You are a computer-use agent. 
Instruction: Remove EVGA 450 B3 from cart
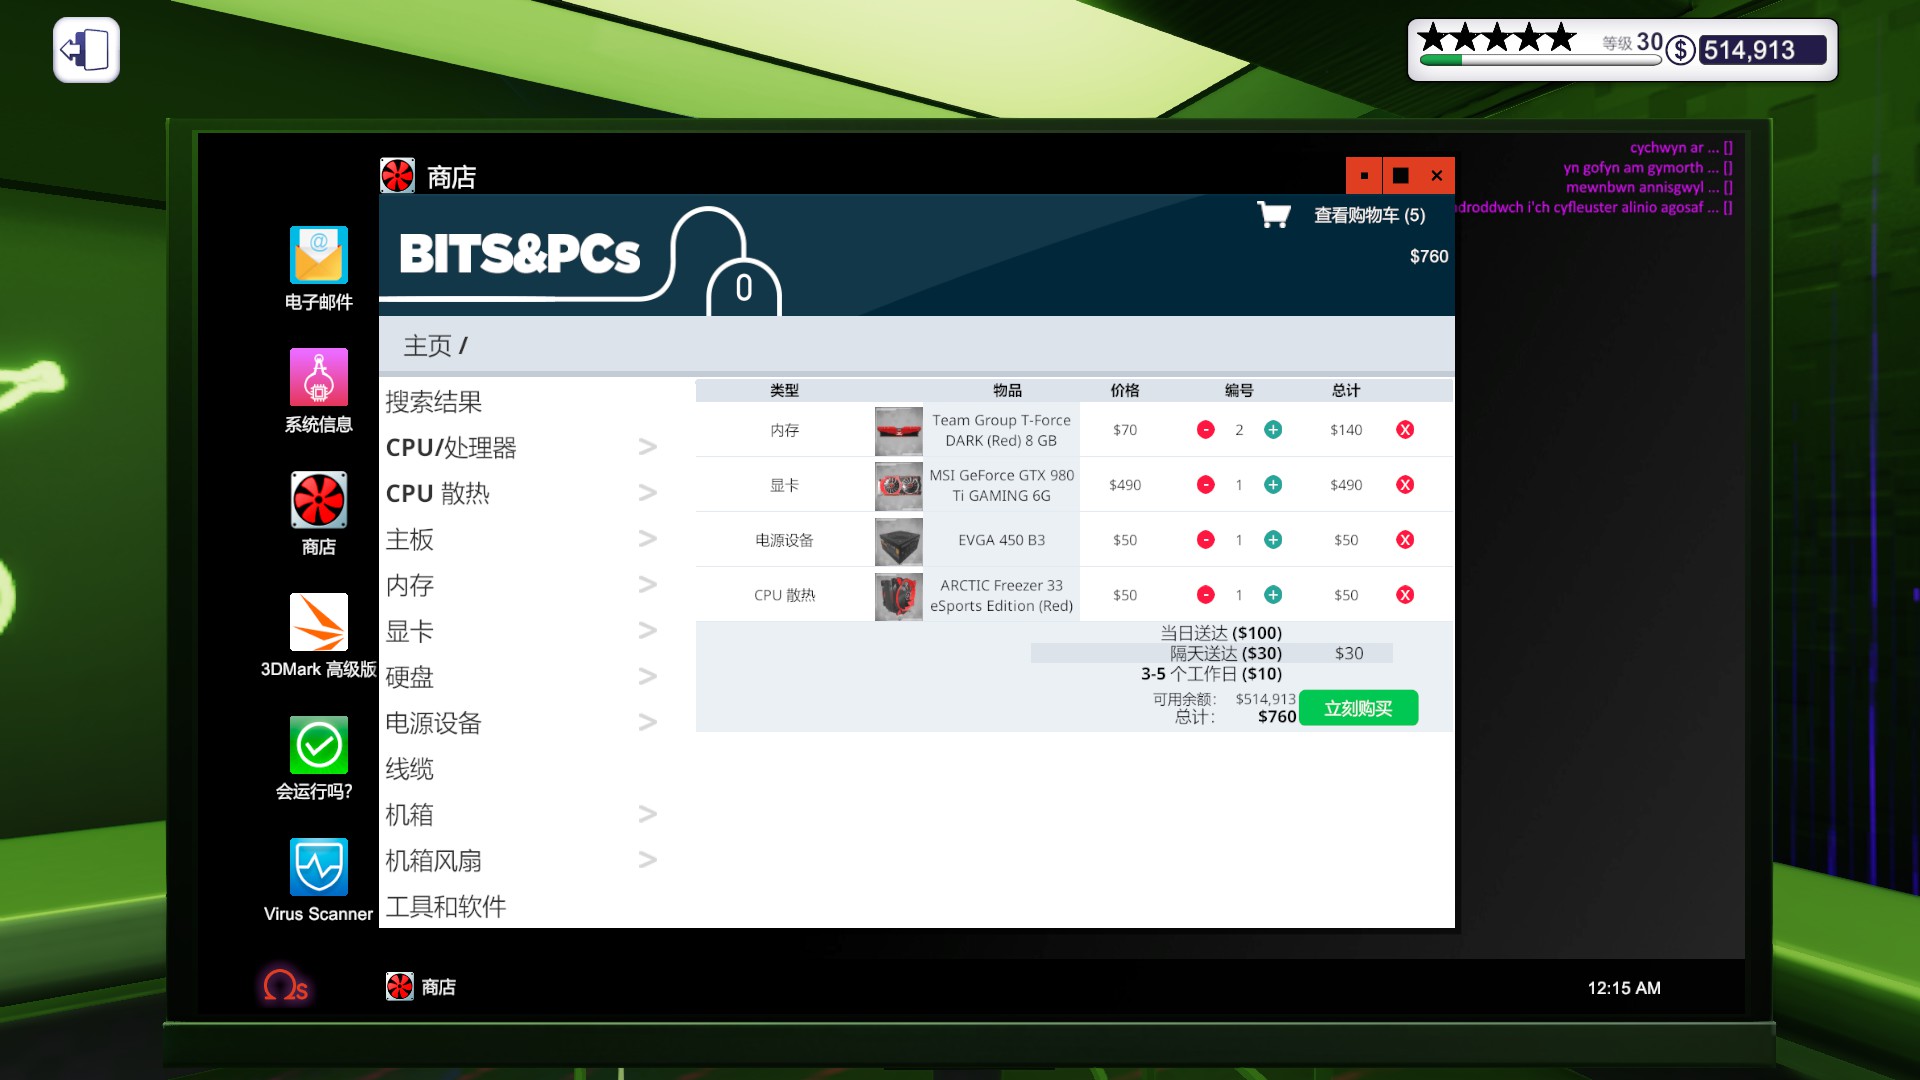[1405, 540]
